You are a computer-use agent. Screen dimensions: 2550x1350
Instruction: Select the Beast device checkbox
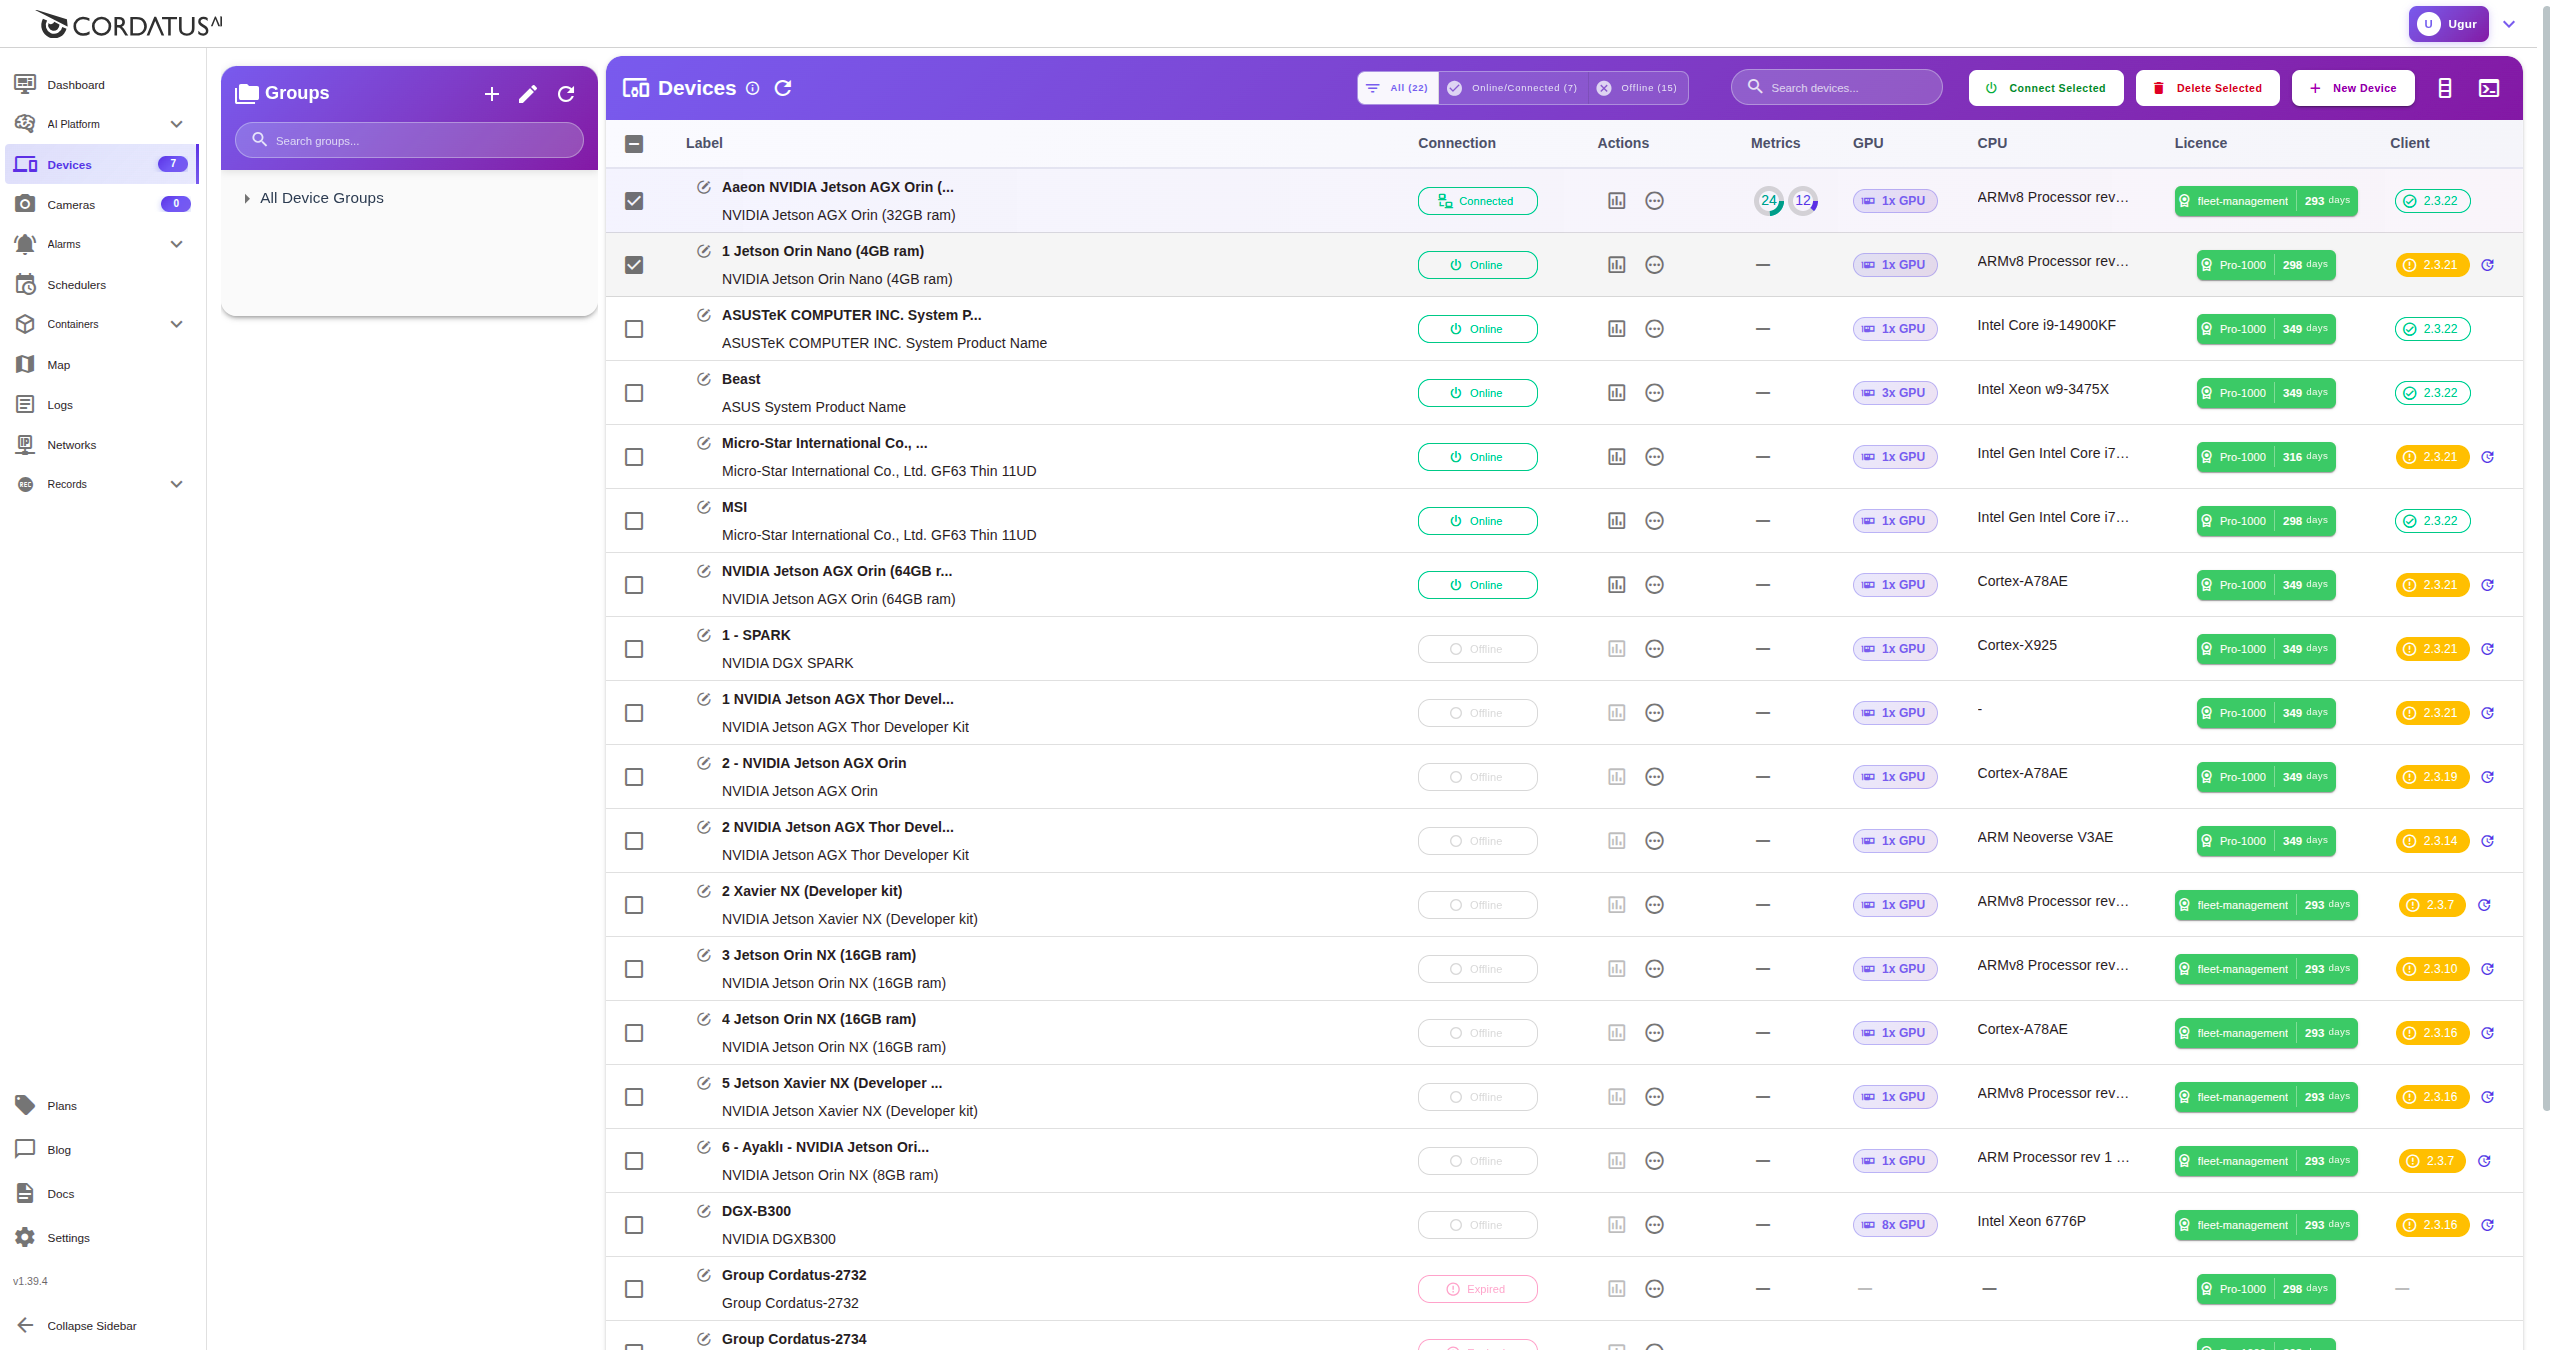pyautogui.click(x=634, y=393)
